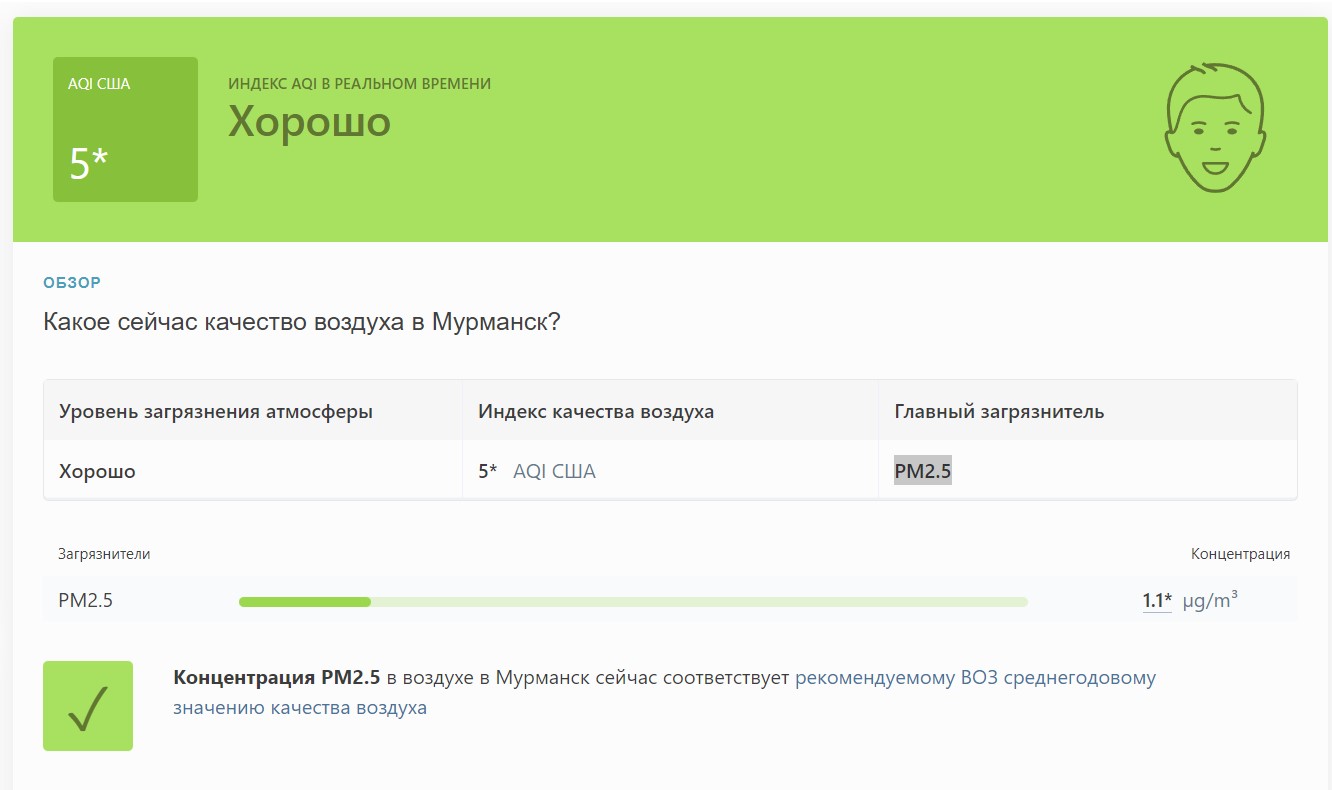Click the smiling face icon
Viewport: 1332px width, 790px height.
pos(1214,128)
